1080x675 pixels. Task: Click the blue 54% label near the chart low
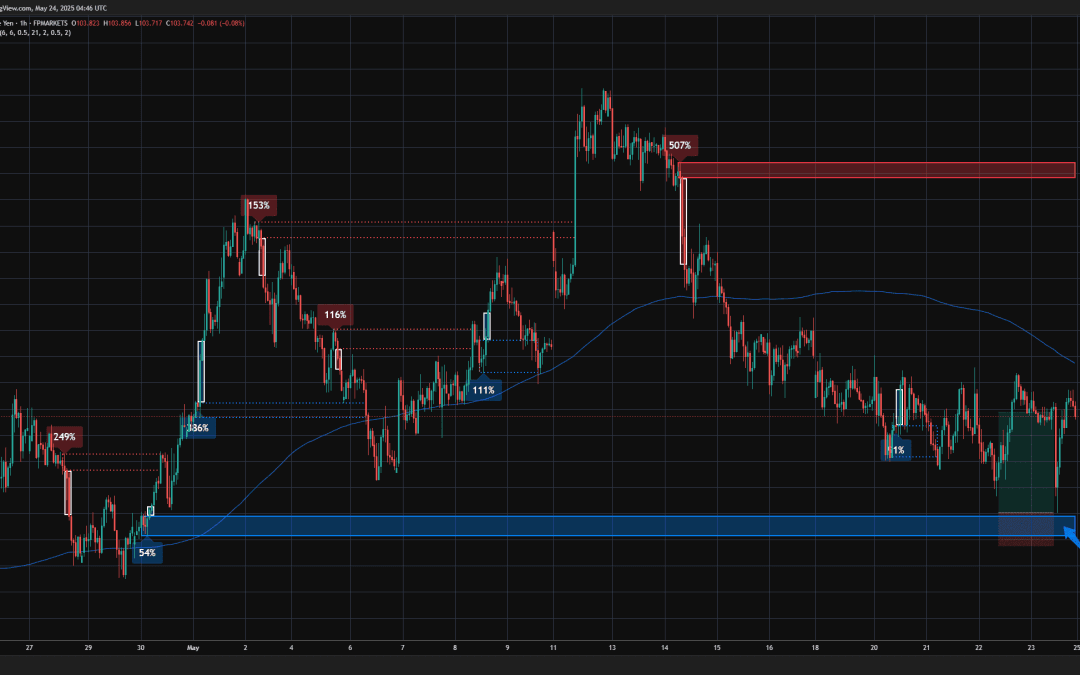point(146,552)
